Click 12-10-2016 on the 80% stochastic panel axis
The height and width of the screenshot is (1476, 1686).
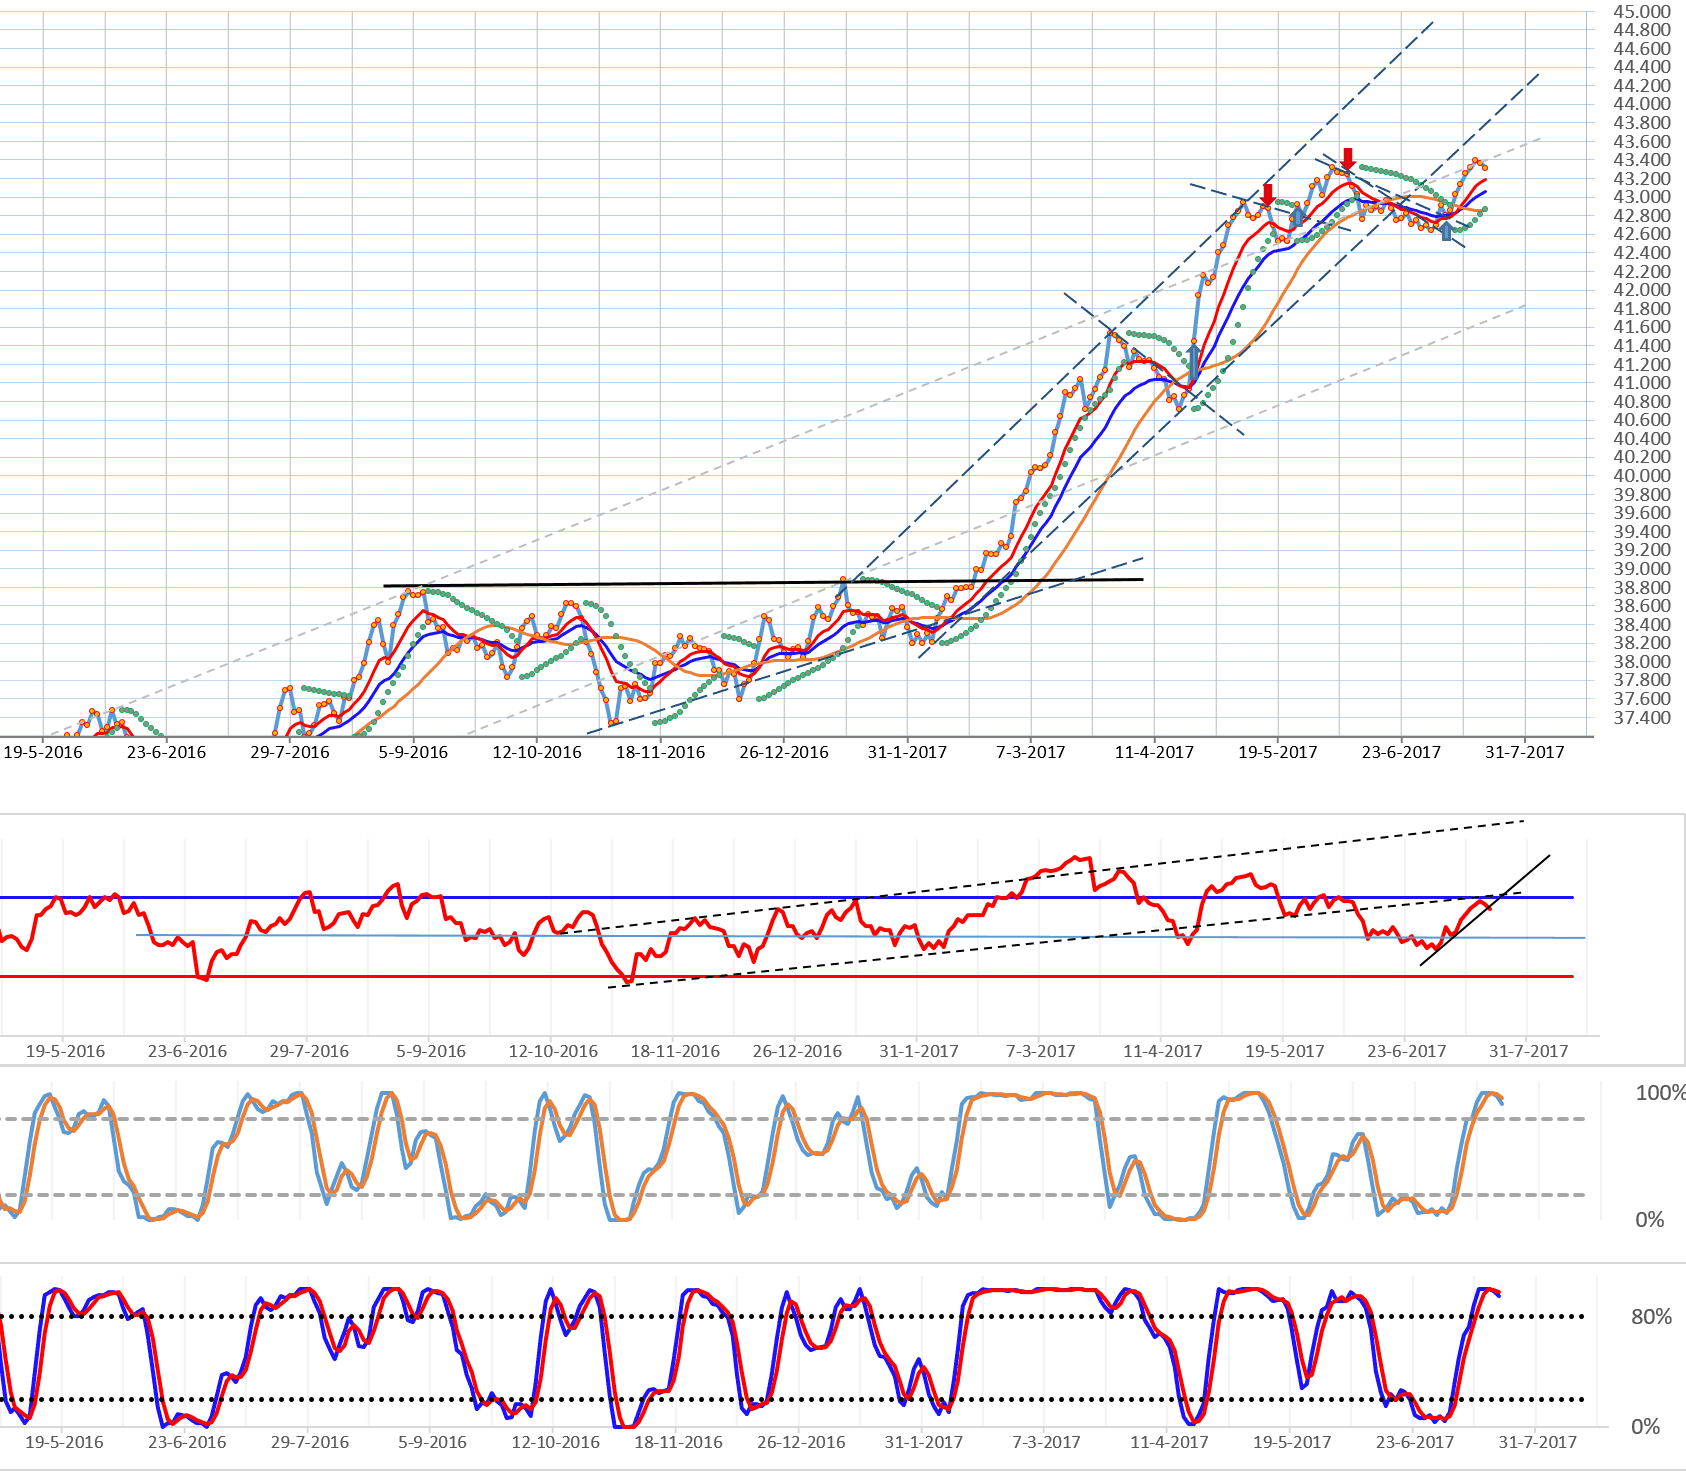click(x=556, y=1442)
